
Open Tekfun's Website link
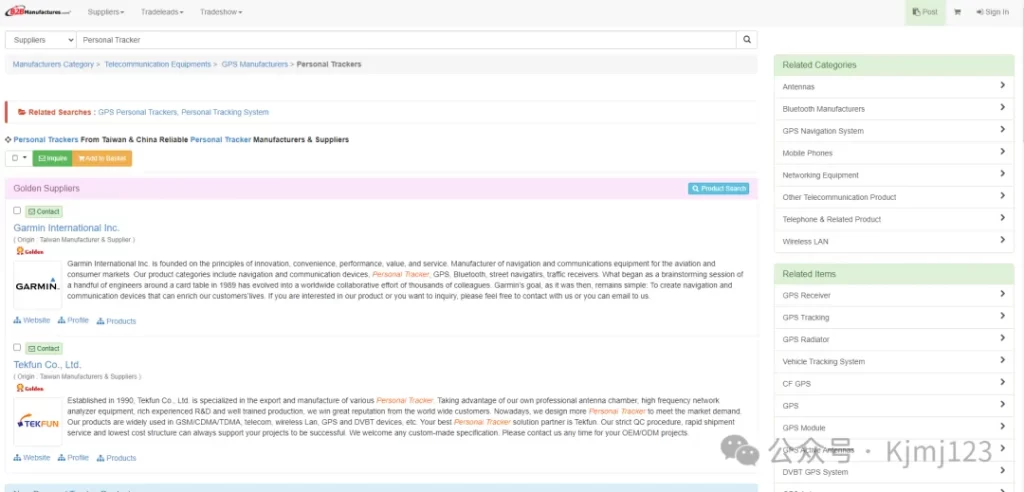pyautogui.click(x=32, y=457)
